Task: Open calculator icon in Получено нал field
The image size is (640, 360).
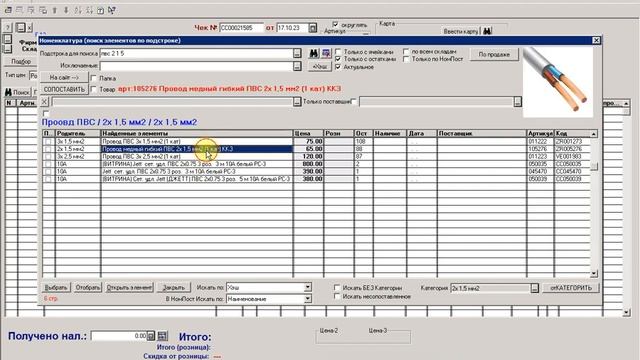Action: tap(151, 336)
